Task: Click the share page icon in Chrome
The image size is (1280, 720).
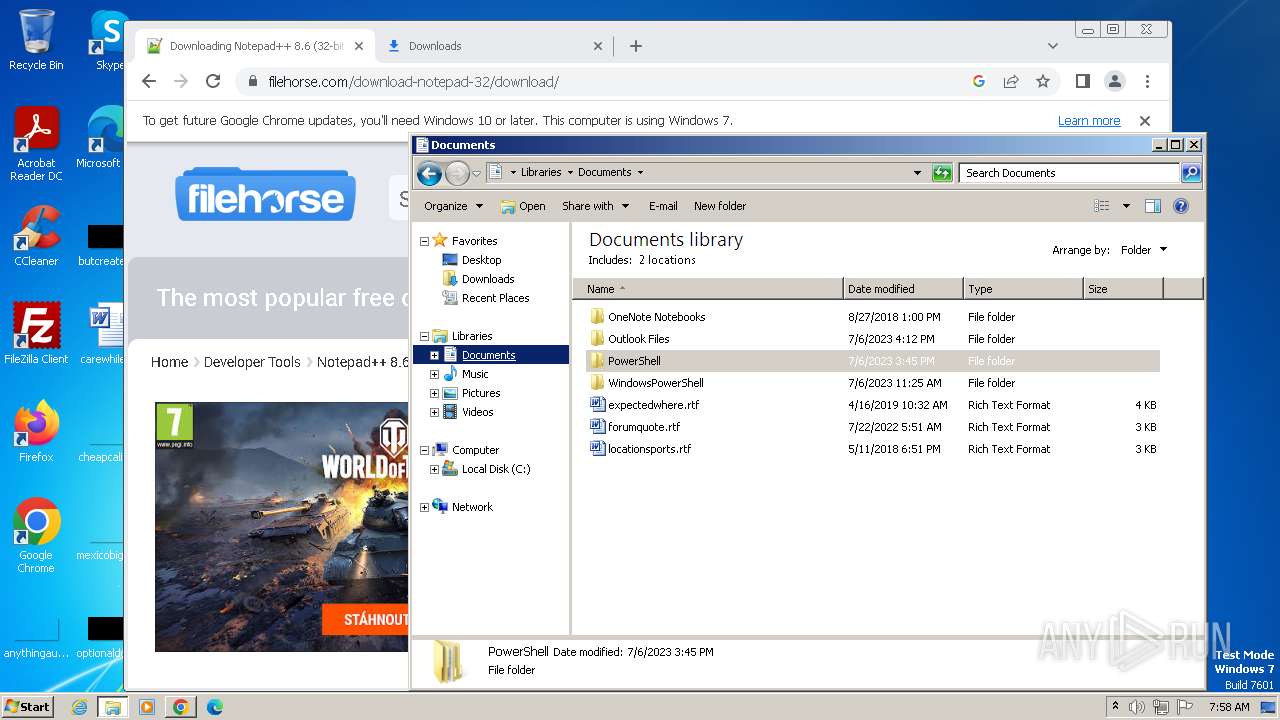Action: pos(1011,81)
